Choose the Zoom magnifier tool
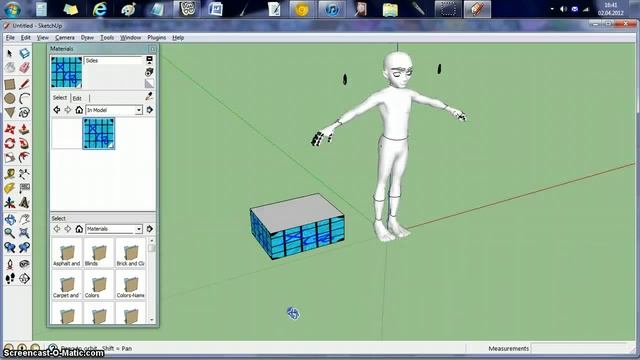Screen dimensions: 640x360 (x=10, y=233)
